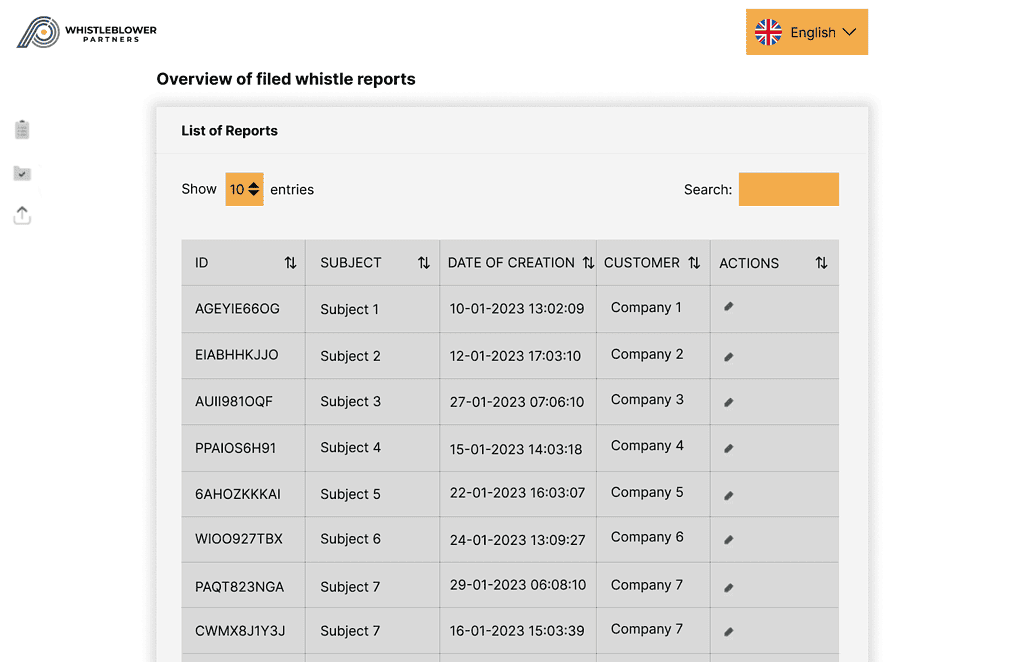1024x662 pixels.
Task: Click date 12-01-2023 17:03:10
Action: pyautogui.click(x=515, y=356)
